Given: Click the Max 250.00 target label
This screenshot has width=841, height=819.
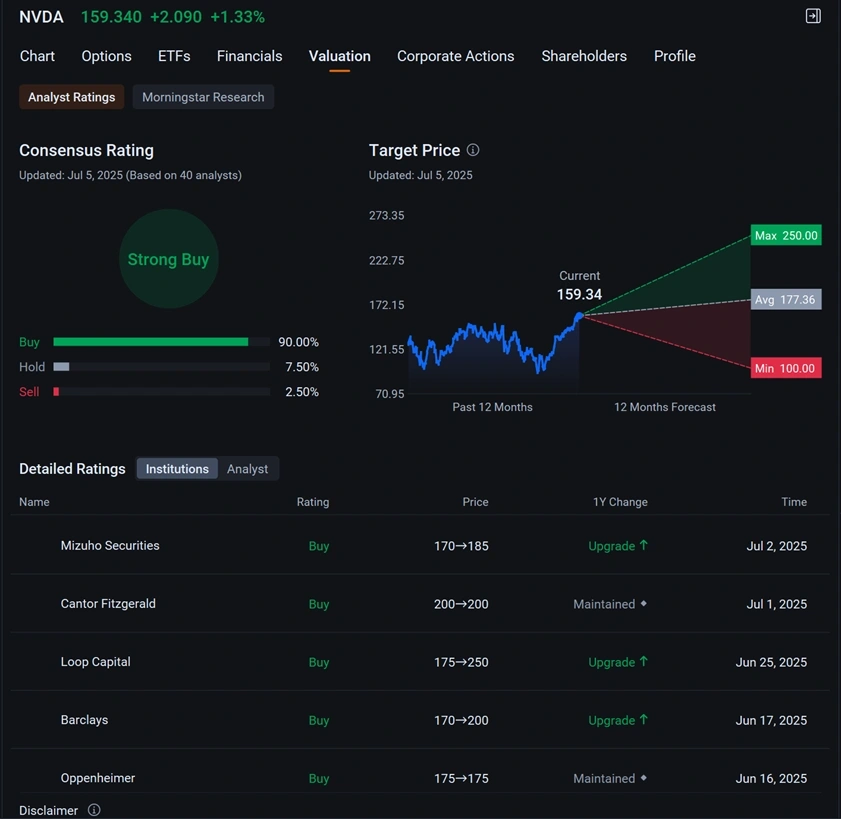Looking at the screenshot, I should 786,235.
